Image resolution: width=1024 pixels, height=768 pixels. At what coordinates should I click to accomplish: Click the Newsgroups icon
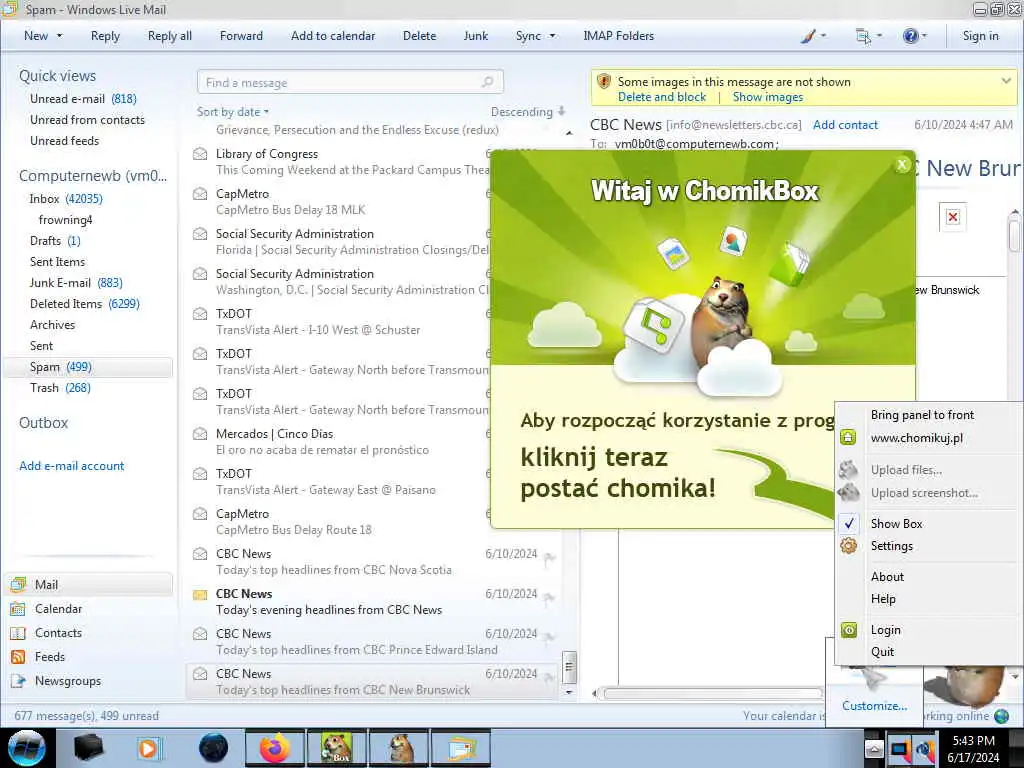[x=18, y=681]
